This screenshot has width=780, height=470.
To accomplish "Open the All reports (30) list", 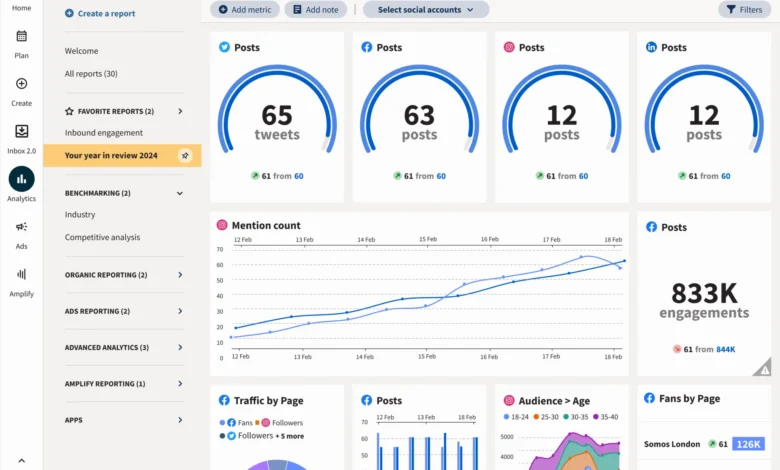I will (x=91, y=74).
